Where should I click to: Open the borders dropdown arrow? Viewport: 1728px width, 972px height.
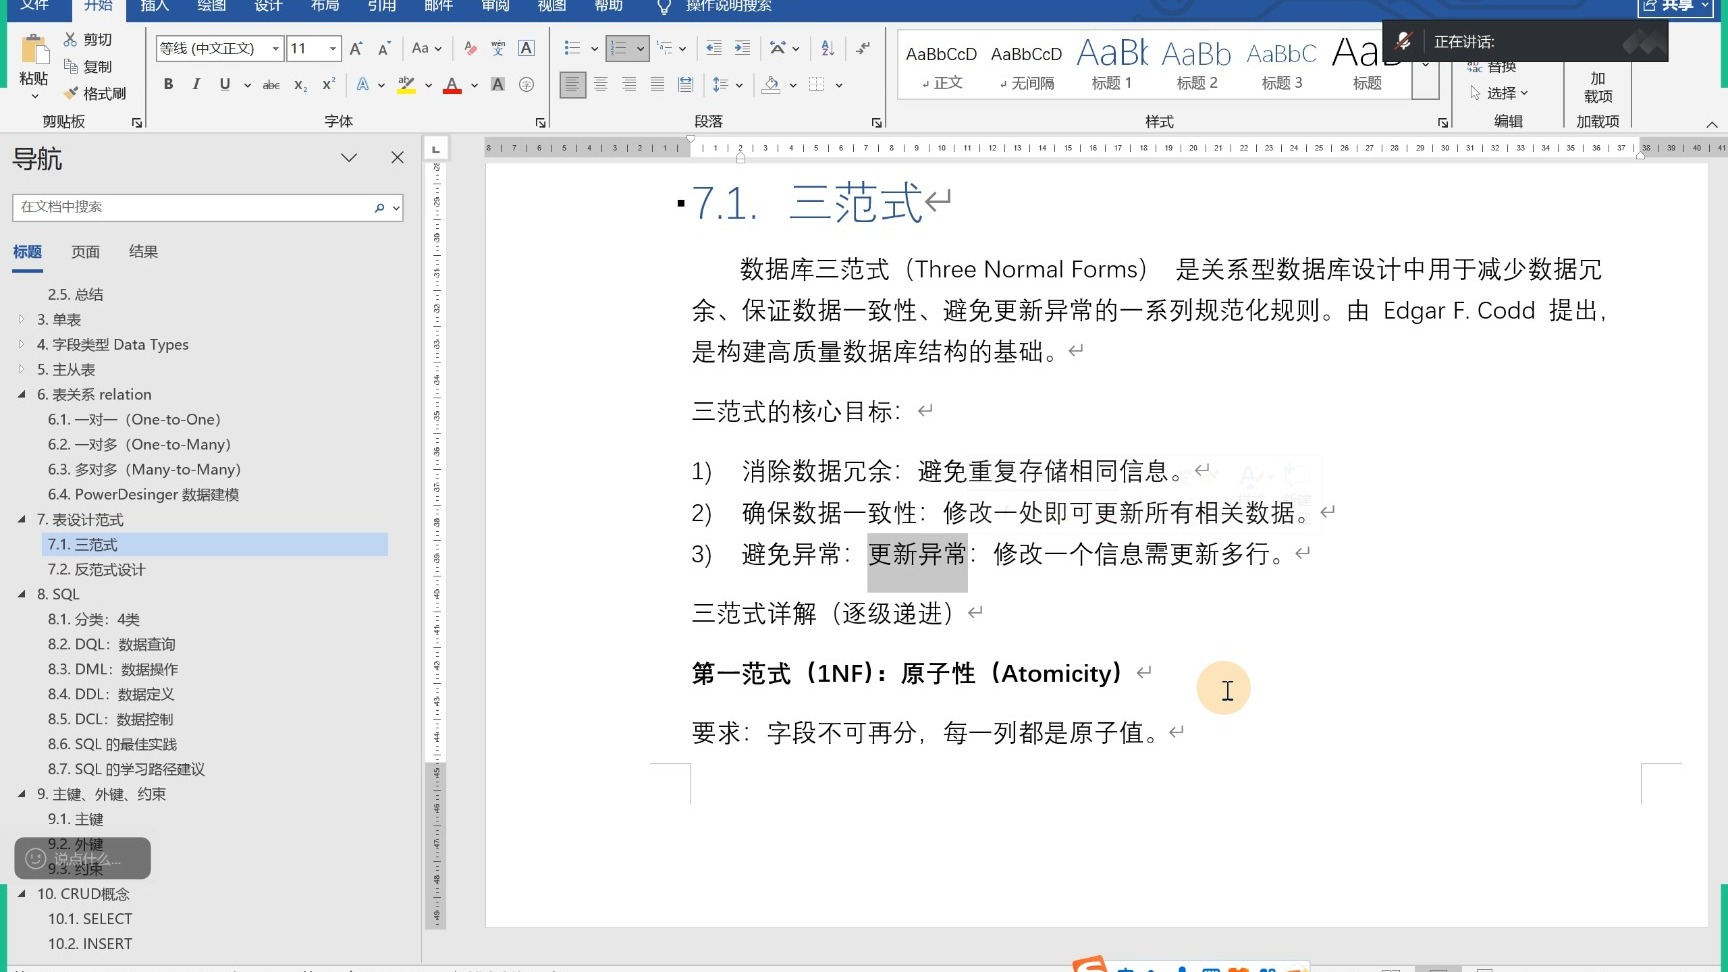[x=839, y=85]
